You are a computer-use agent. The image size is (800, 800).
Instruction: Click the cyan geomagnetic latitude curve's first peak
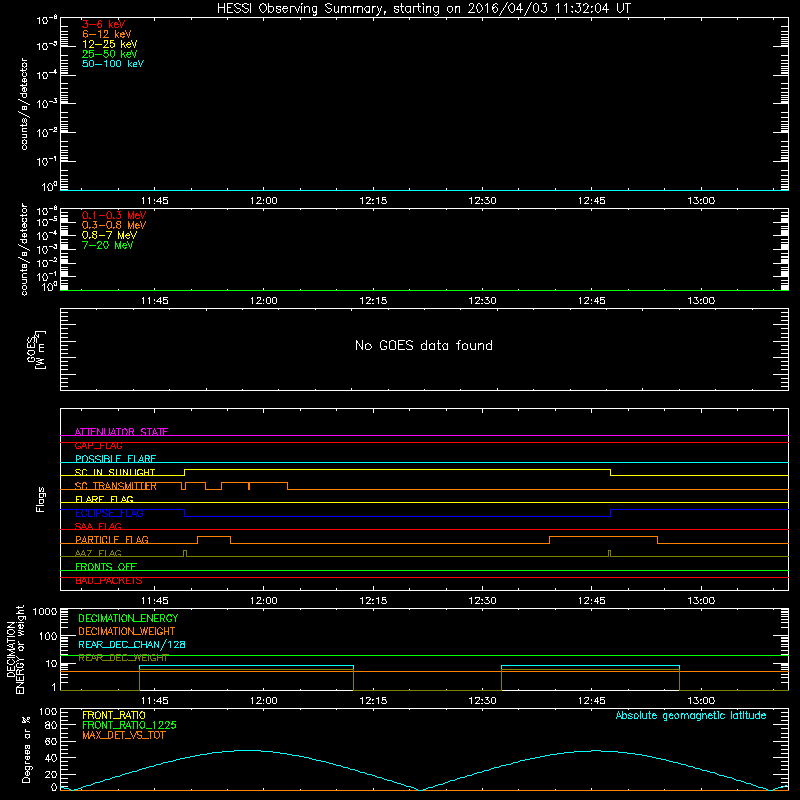coord(246,750)
